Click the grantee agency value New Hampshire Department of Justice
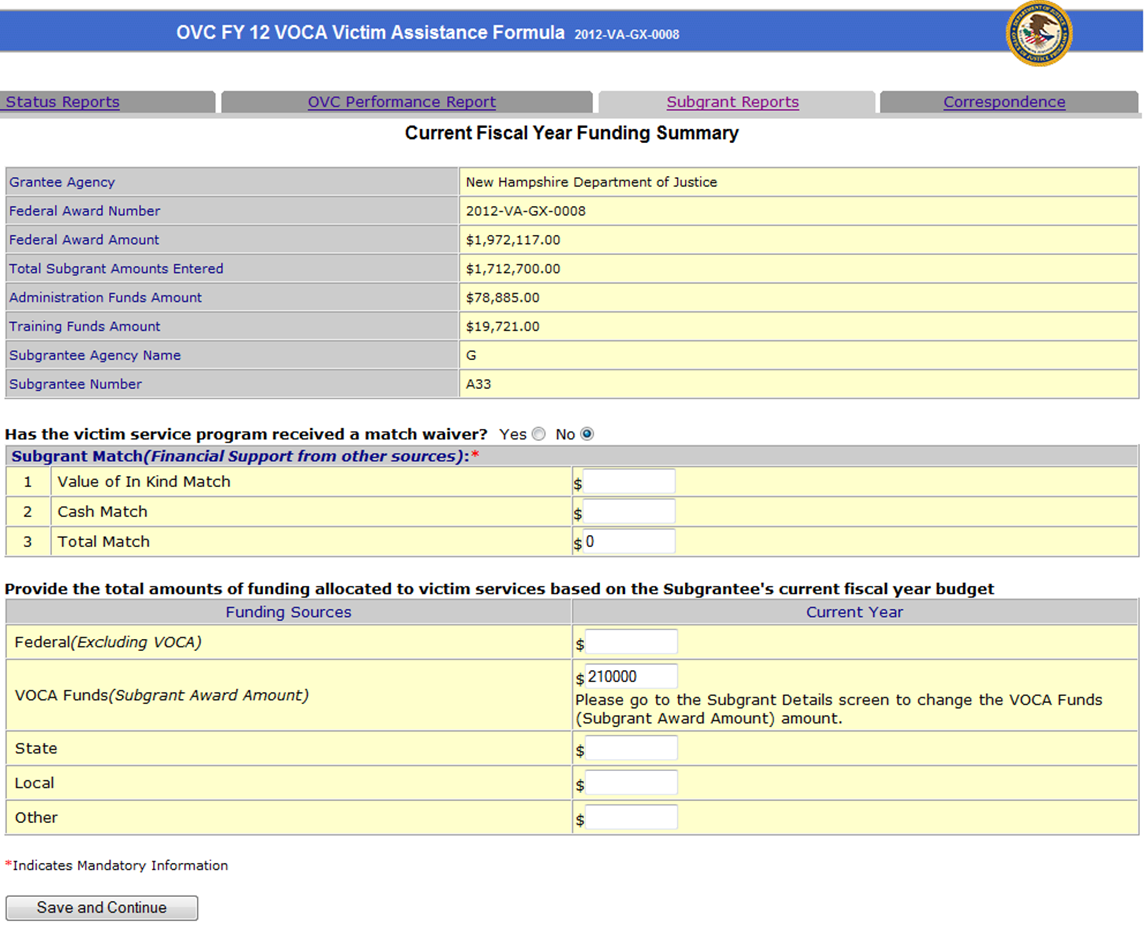 [x=591, y=182]
